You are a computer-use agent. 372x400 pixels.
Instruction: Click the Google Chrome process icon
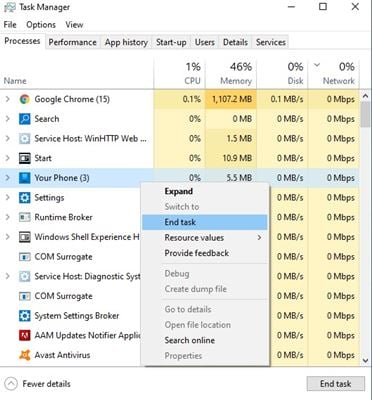point(24,99)
